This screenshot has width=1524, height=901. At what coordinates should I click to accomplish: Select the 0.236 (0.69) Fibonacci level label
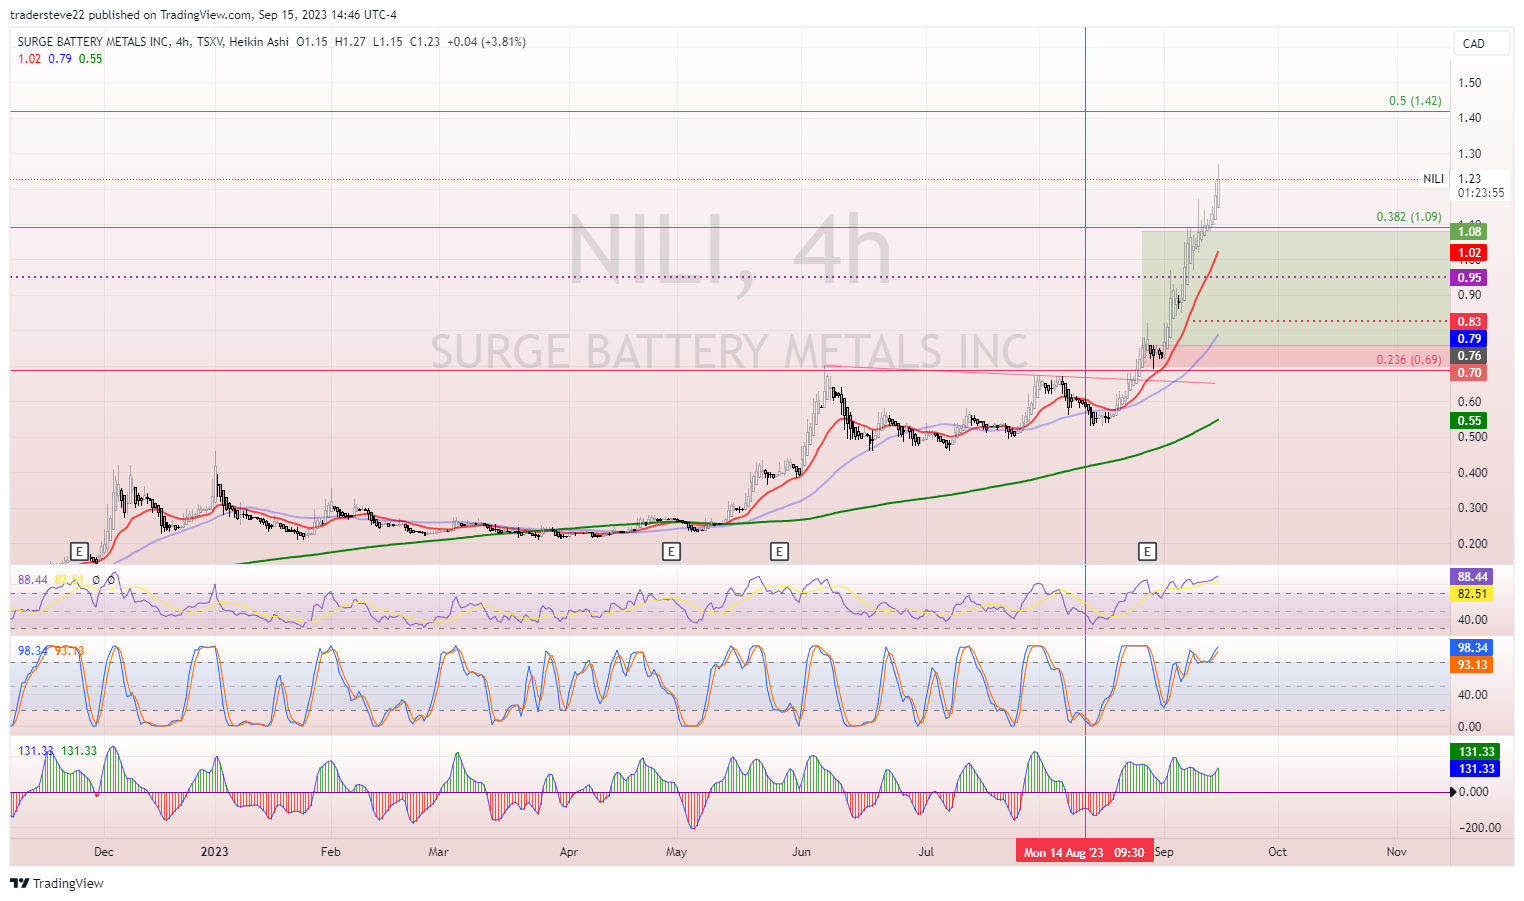click(x=1409, y=360)
